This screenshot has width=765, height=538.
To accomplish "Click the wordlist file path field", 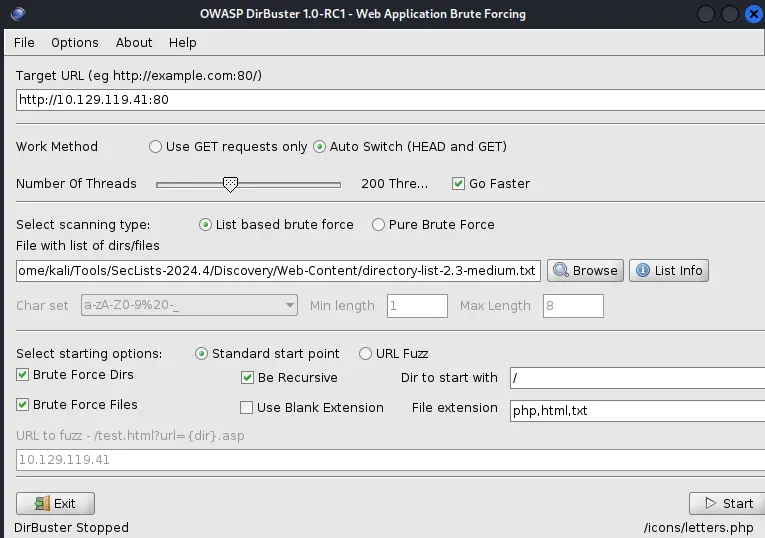I will (278, 271).
